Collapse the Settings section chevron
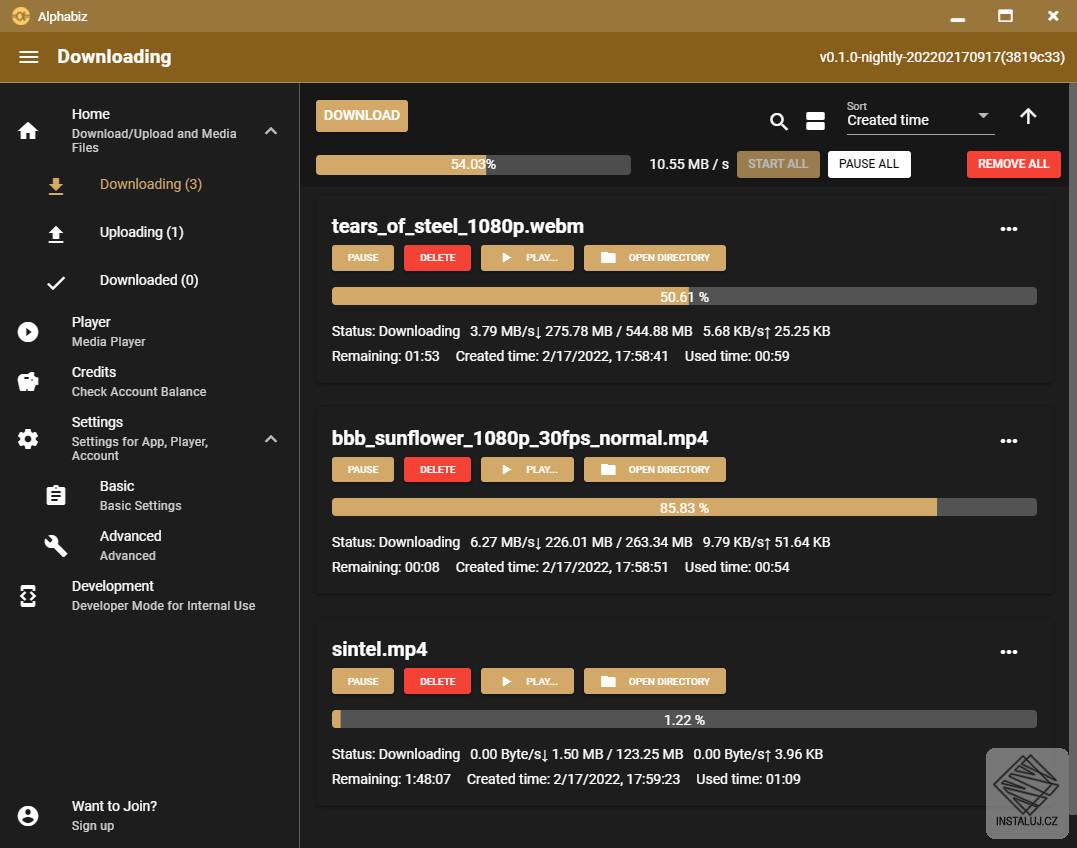1077x848 pixels. [271, 439]
